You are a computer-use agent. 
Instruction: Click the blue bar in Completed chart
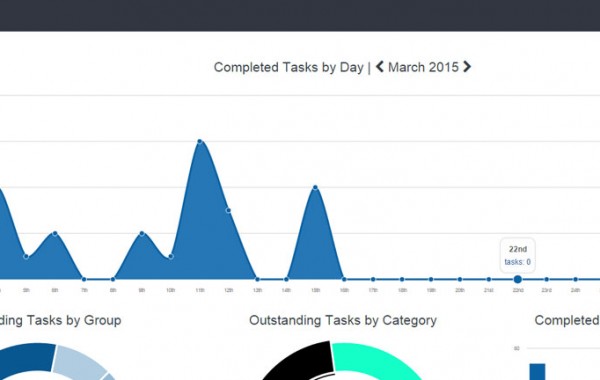point(537,372)
